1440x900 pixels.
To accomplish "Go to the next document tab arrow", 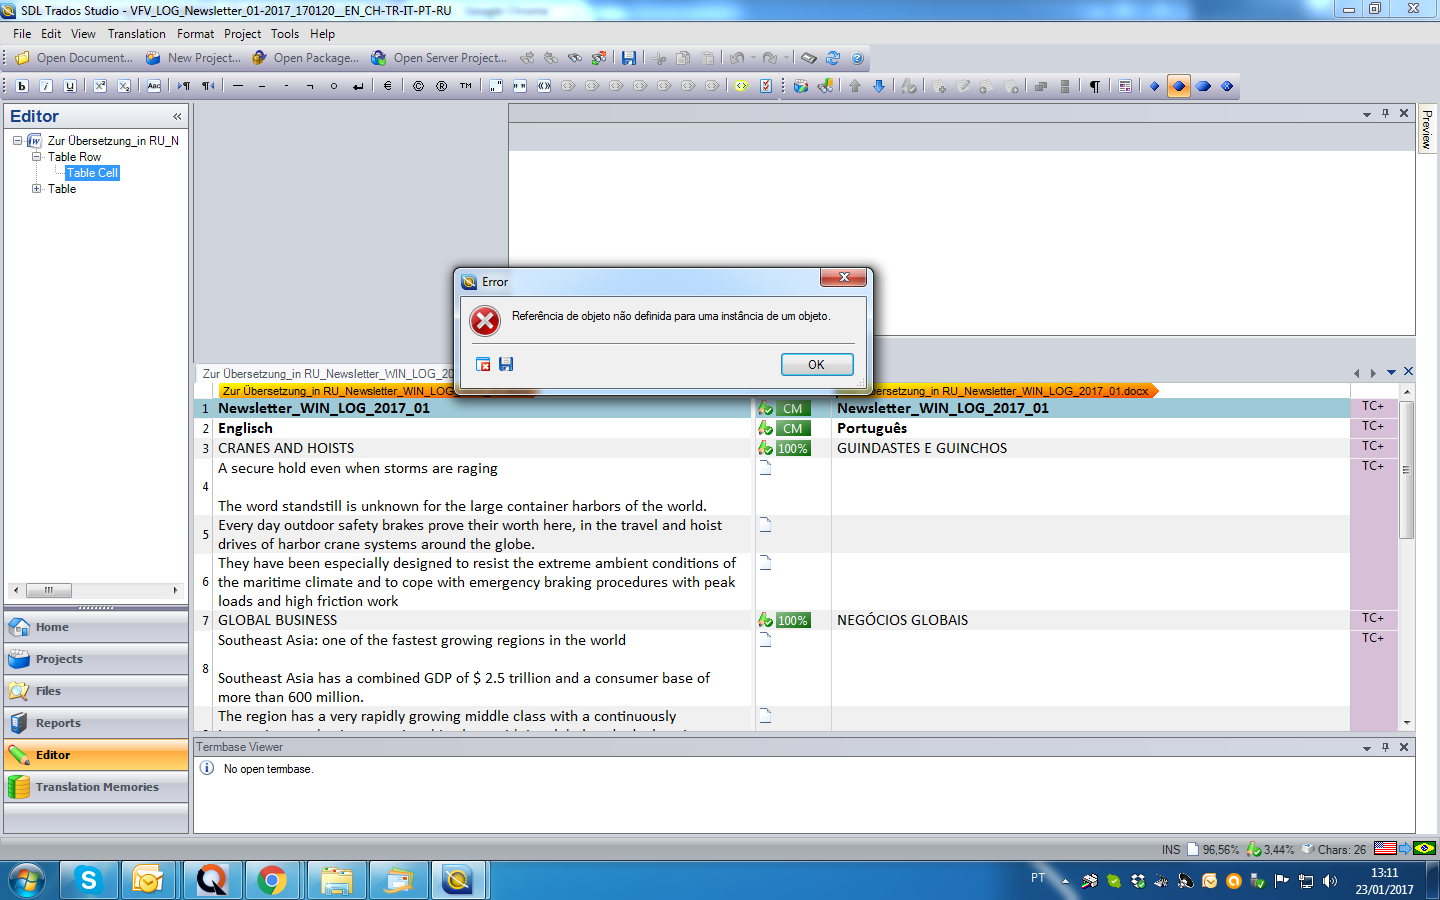I will pos(1373,372).
